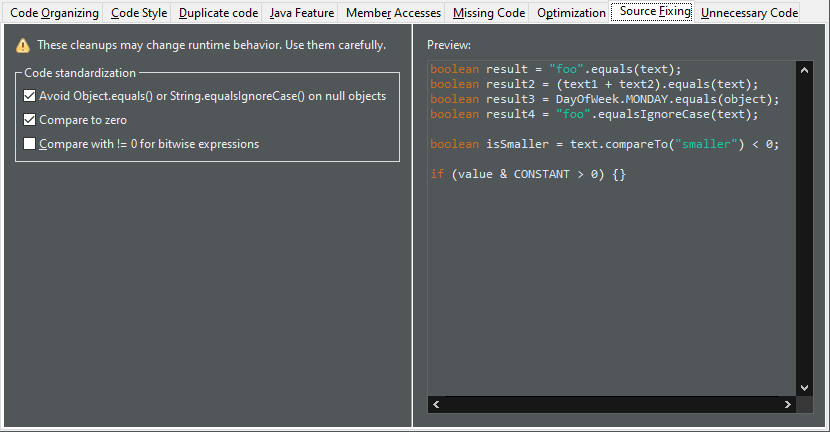Click the runtime behavior warning text
This screenshot has width=830, height=432.
[x=211, y=45]
